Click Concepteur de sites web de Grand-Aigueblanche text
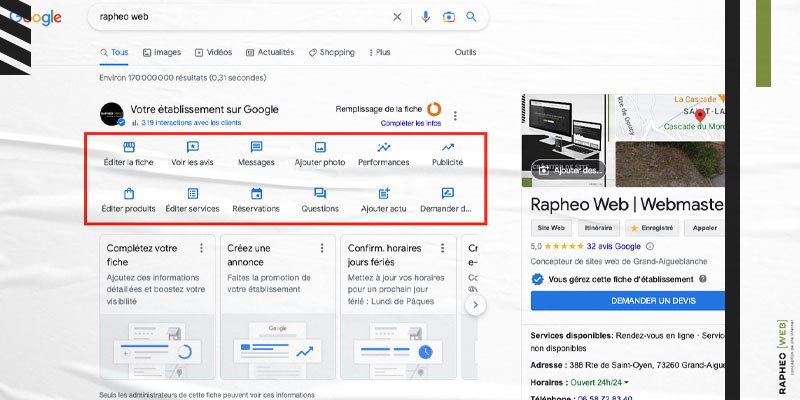The width and height of the screenshot is (800, 400). coord(619,261)
